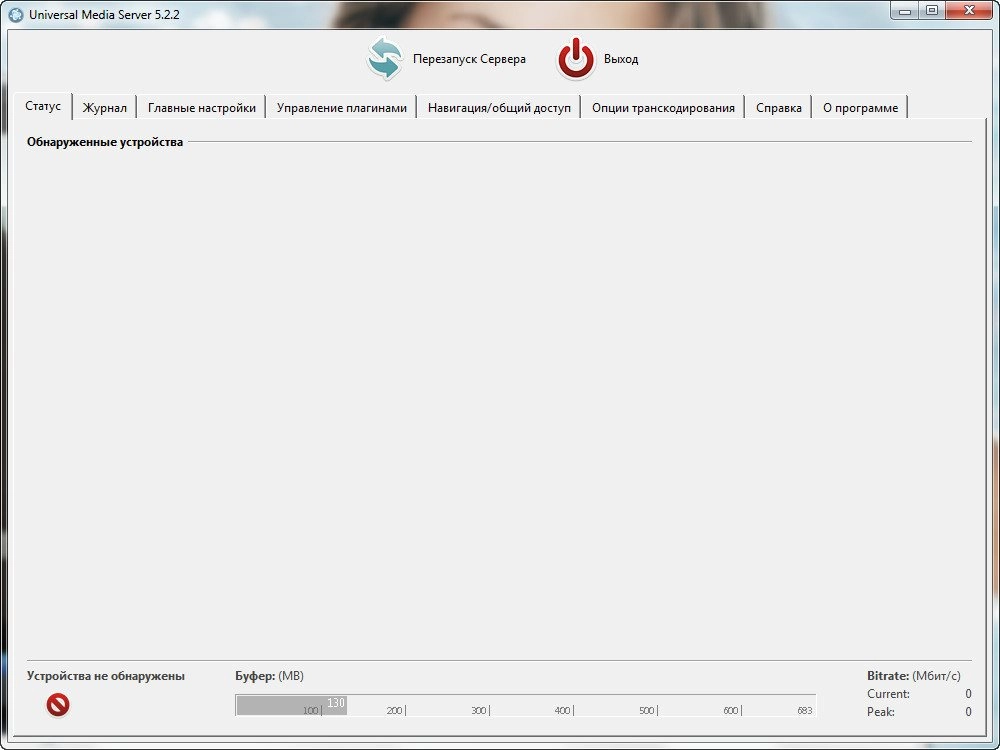1000x750 pixels.
Task: Click the Current bitrate value row
Action: (919, 694)
